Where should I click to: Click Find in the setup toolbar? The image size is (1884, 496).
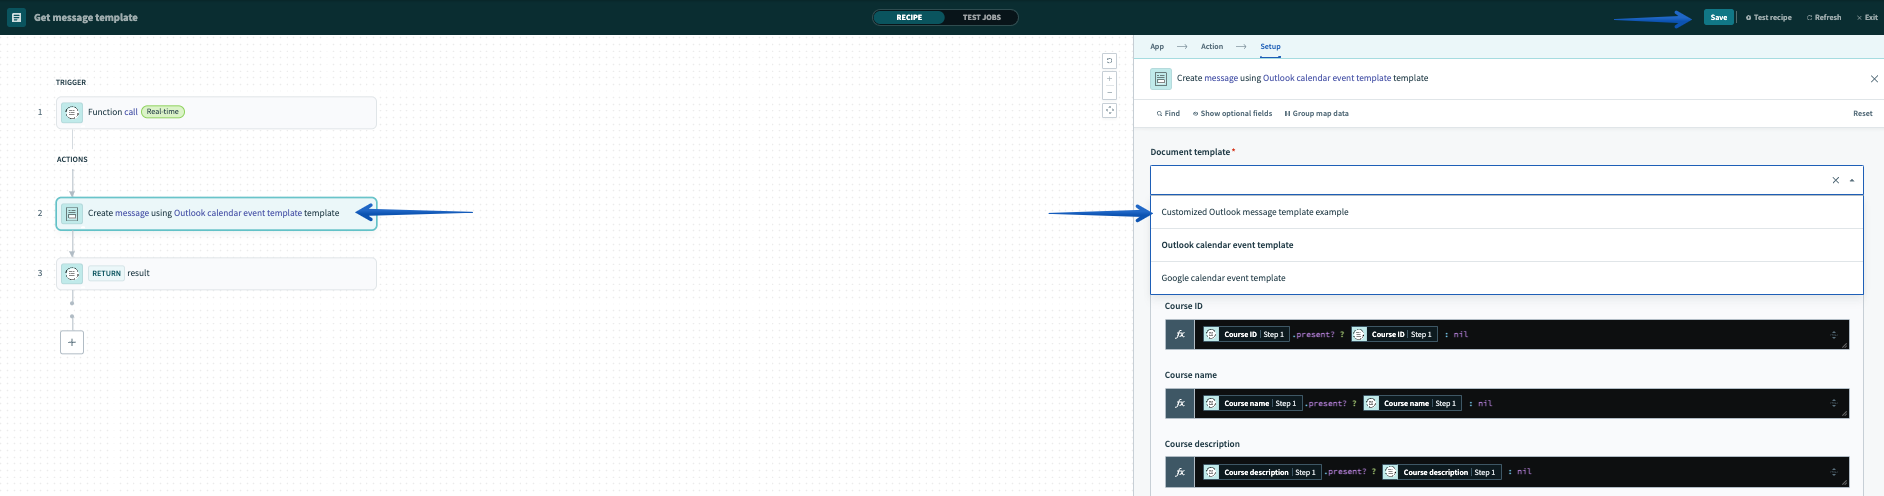tap(1168, 114)
